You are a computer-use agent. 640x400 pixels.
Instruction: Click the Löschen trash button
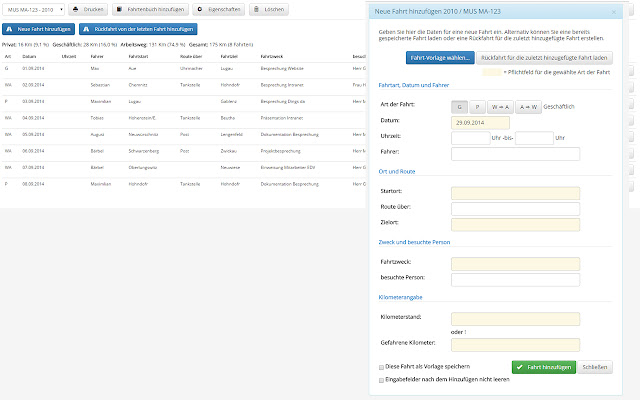click(269, 9)
